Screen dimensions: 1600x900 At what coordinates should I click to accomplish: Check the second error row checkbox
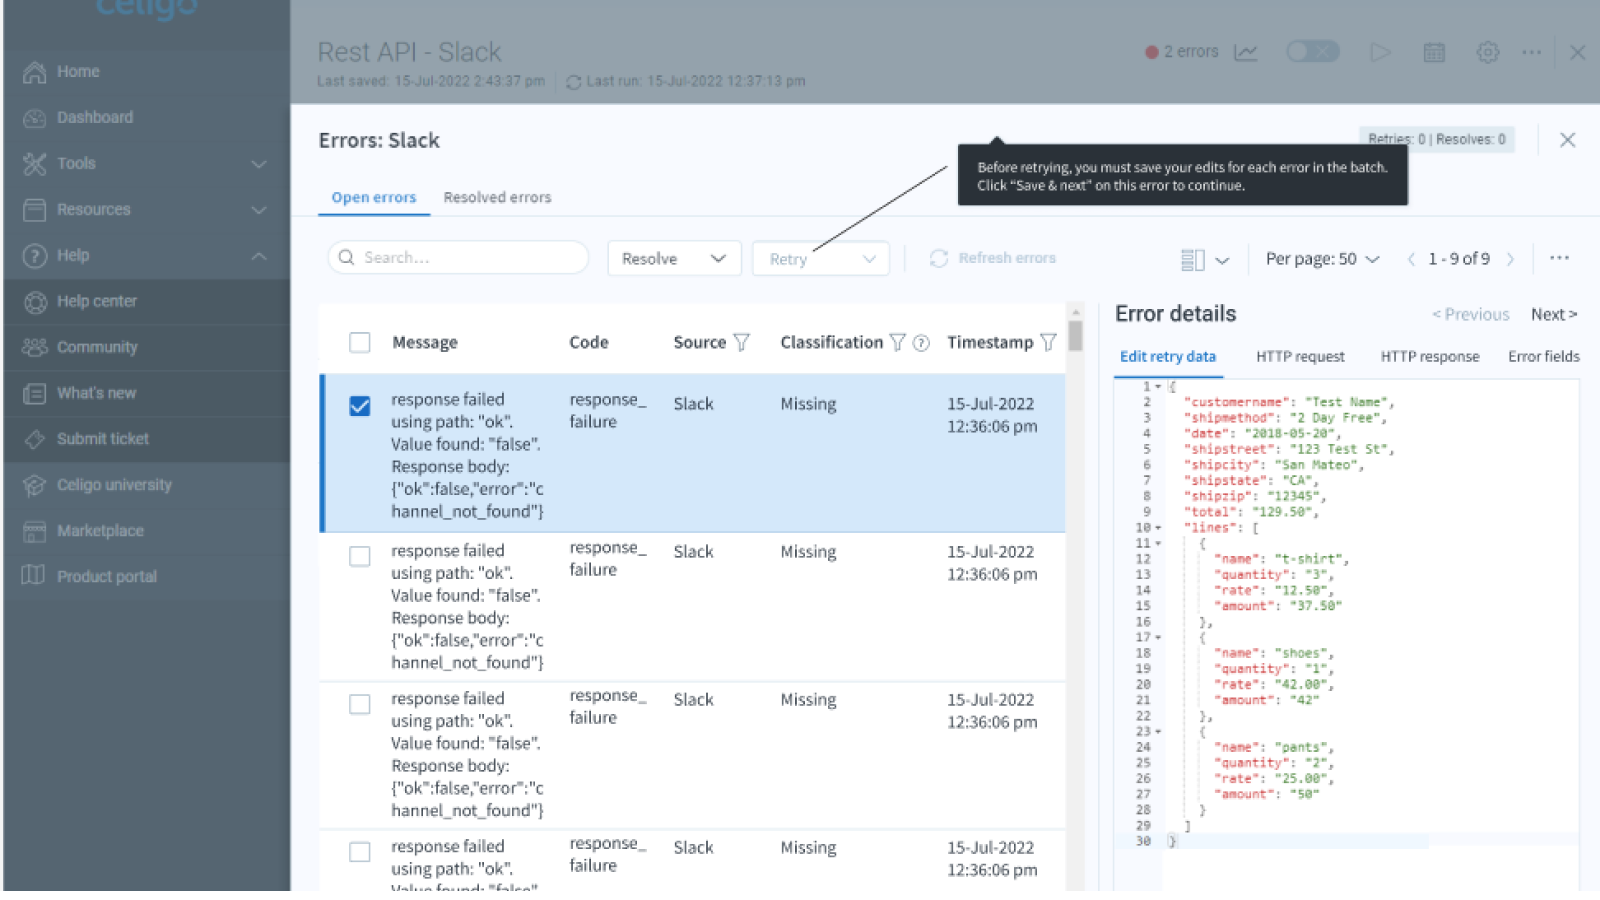[360, 556]
